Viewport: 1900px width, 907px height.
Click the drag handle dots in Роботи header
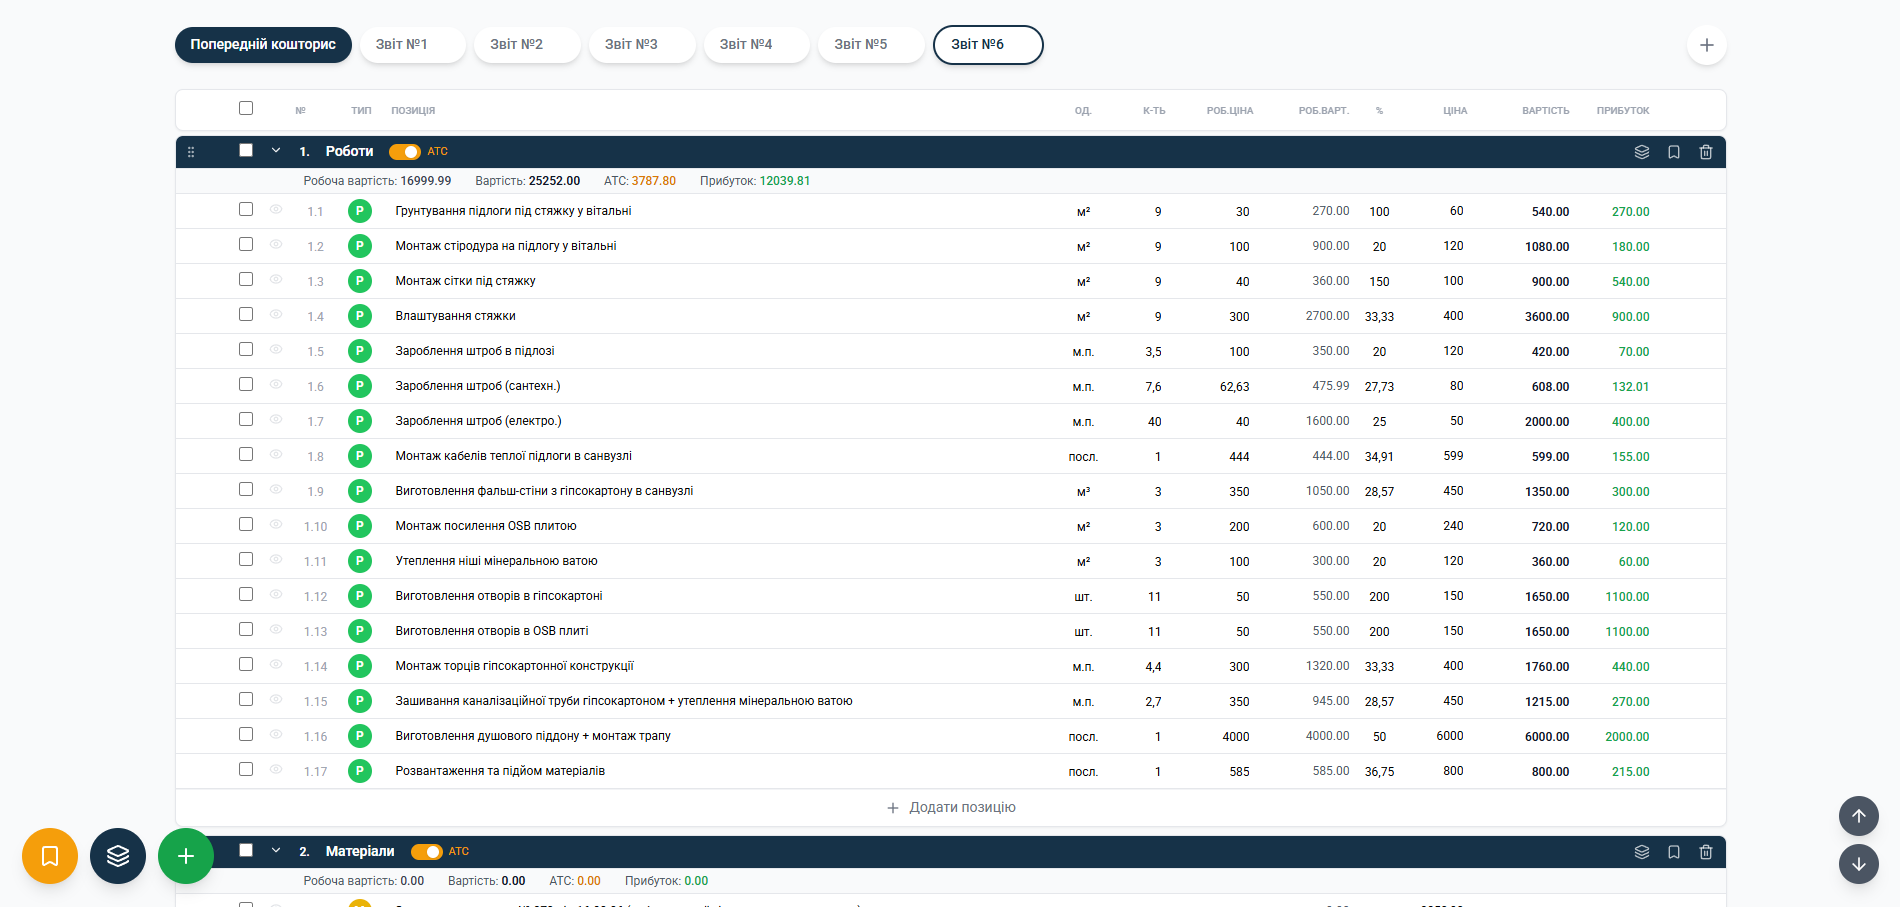[192, 152]
